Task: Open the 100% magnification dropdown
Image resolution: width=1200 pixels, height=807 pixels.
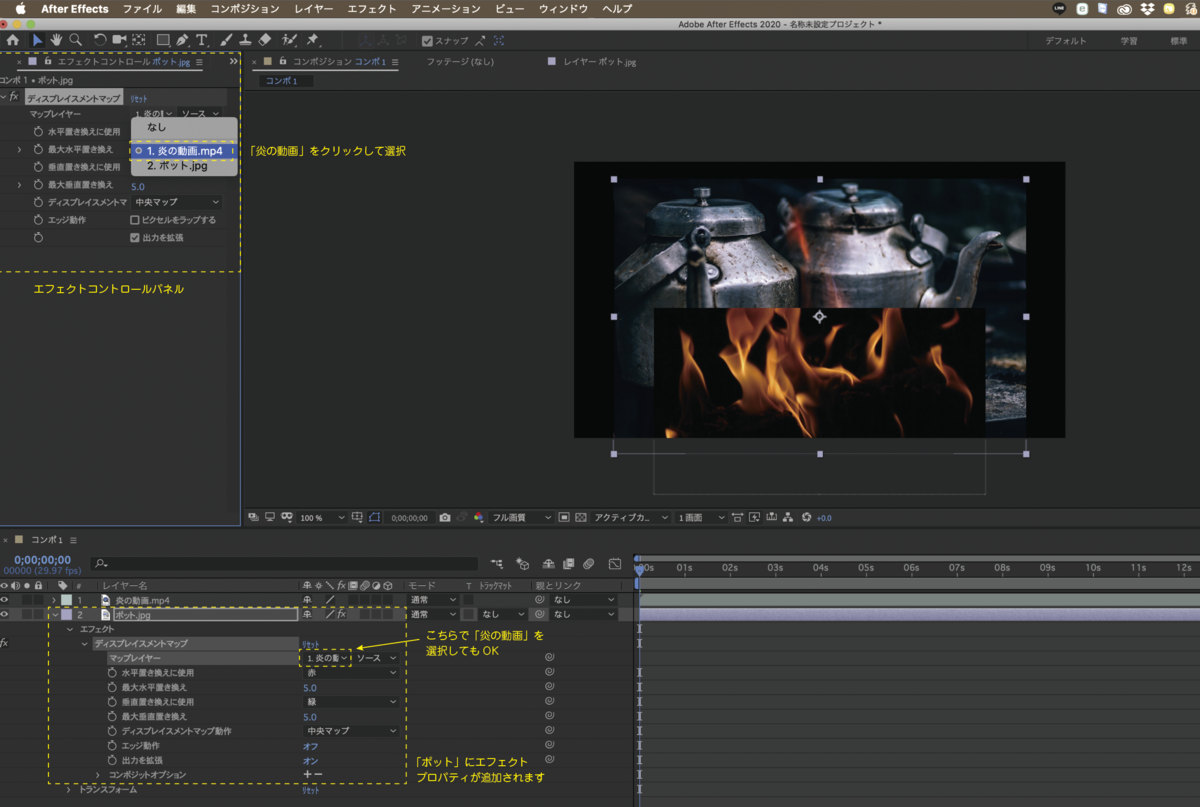Action: click(322, 518)
